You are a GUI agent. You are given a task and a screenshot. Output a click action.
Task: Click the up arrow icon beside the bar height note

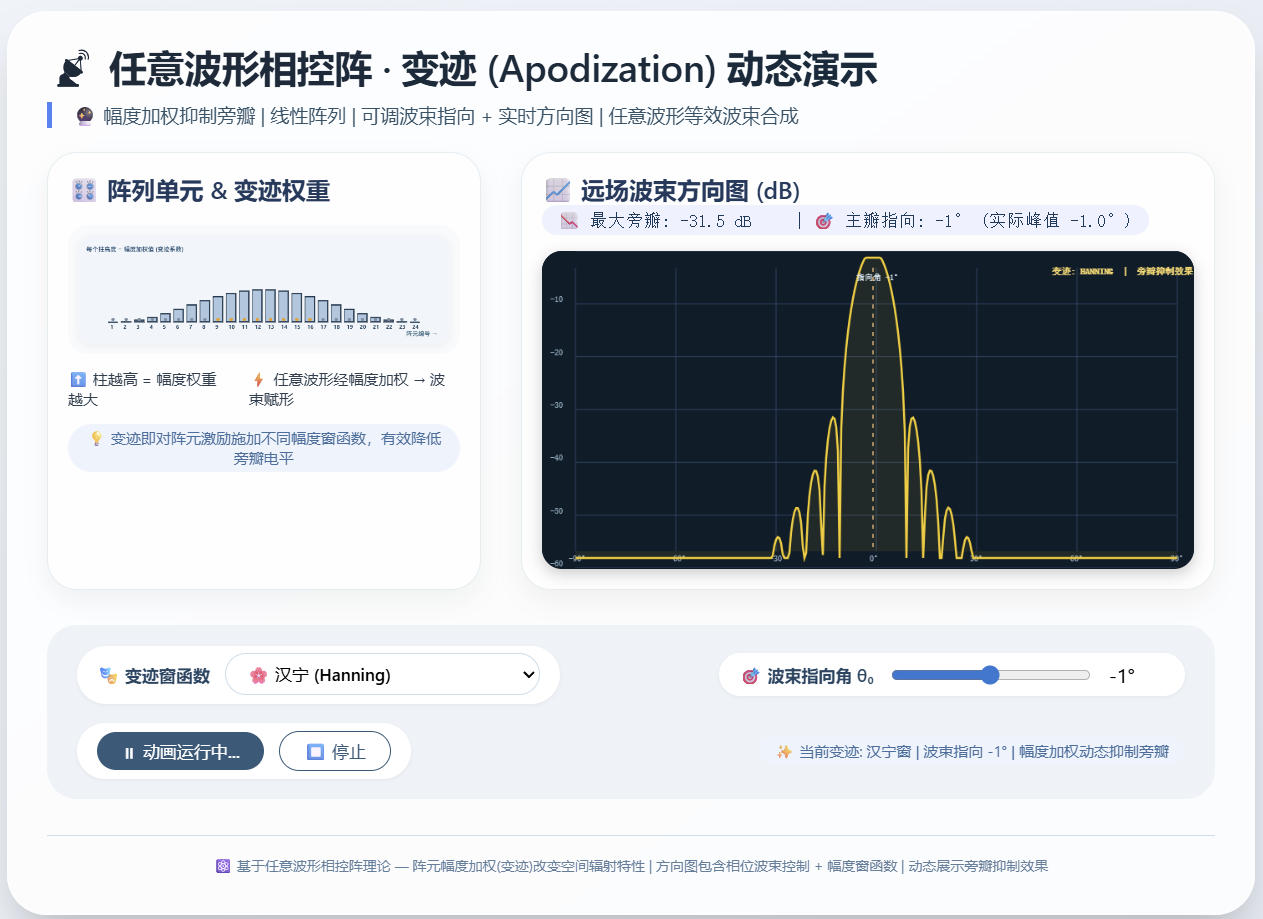point(78,380)
